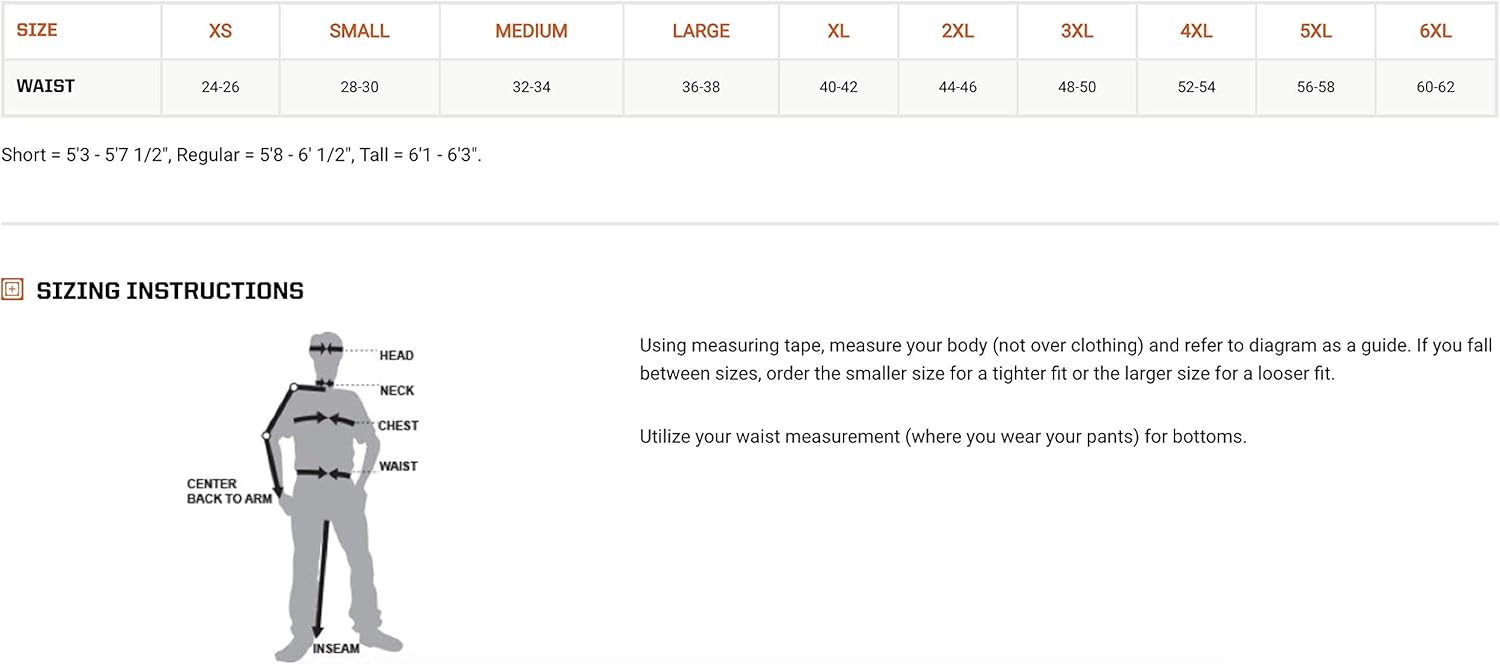Select the MEDIUM size column header
The image size is (1500, 664).
coord(531,31)
